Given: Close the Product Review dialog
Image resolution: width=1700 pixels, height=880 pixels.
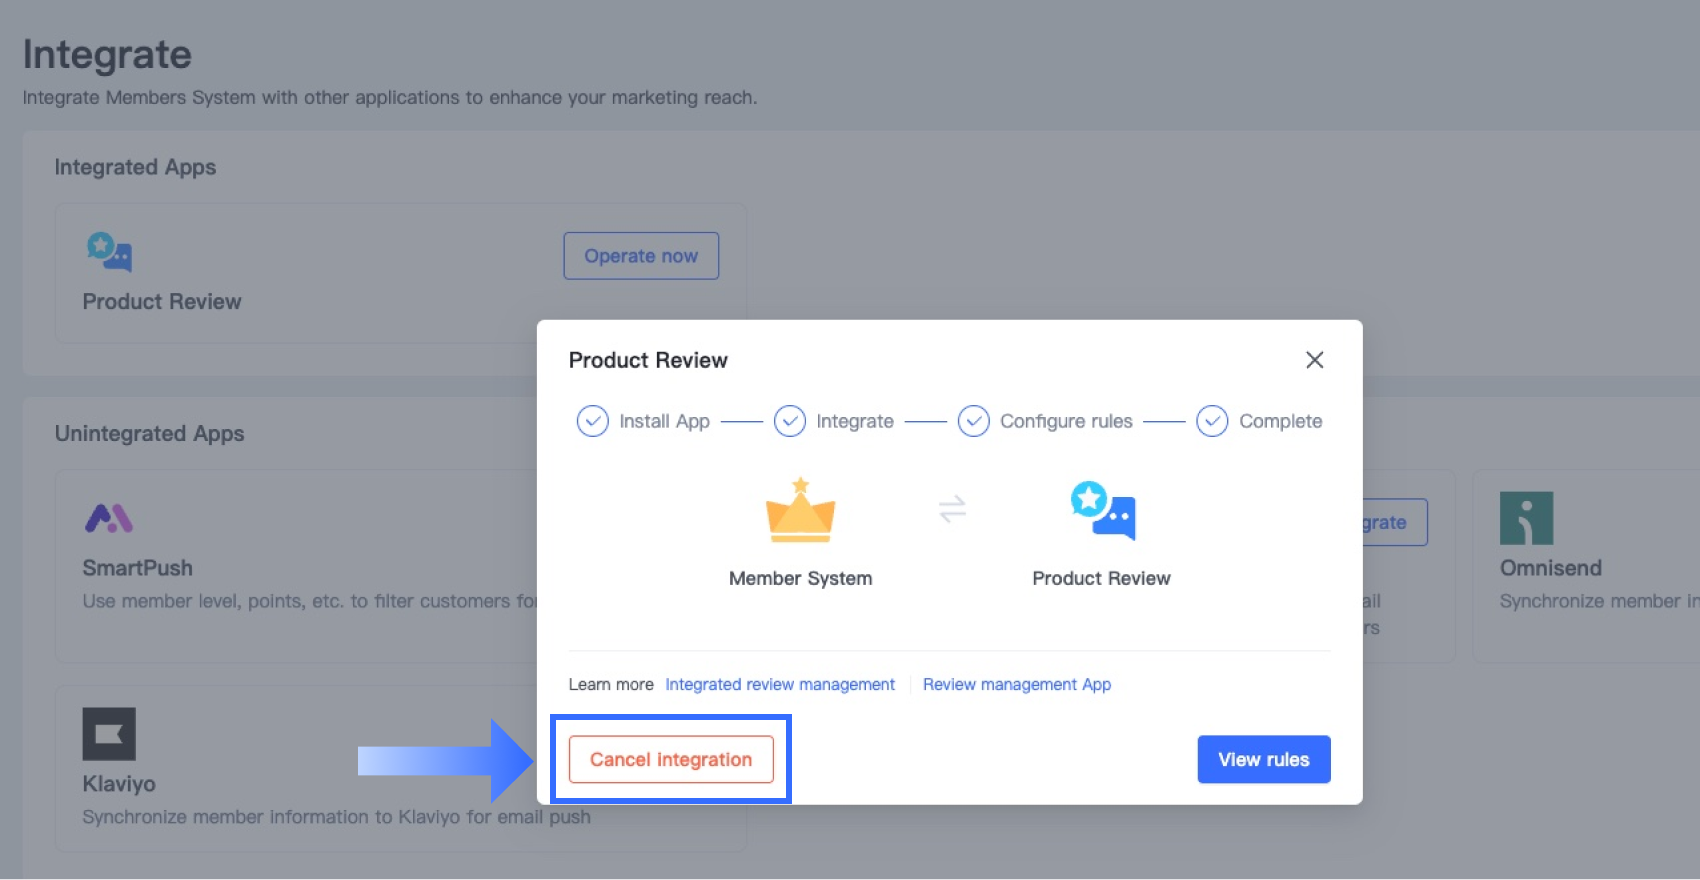Looking at the screenshot, I should [1314, 360].
